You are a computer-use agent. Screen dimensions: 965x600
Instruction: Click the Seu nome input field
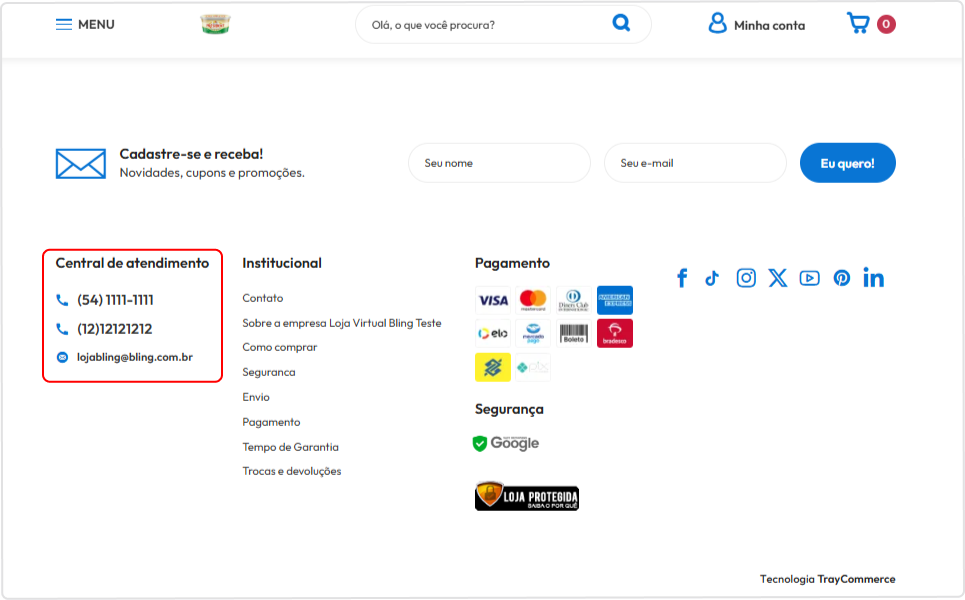tap(499, 163)
